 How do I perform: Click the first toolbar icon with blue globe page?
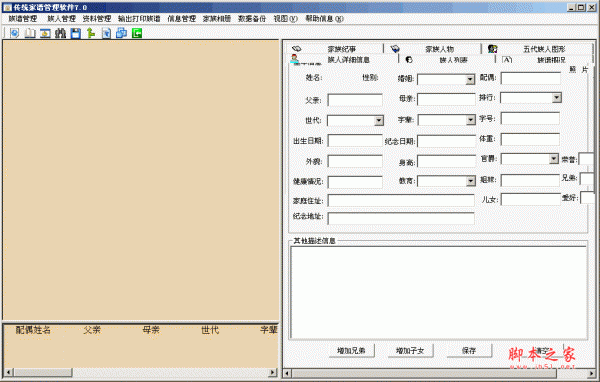15,33
